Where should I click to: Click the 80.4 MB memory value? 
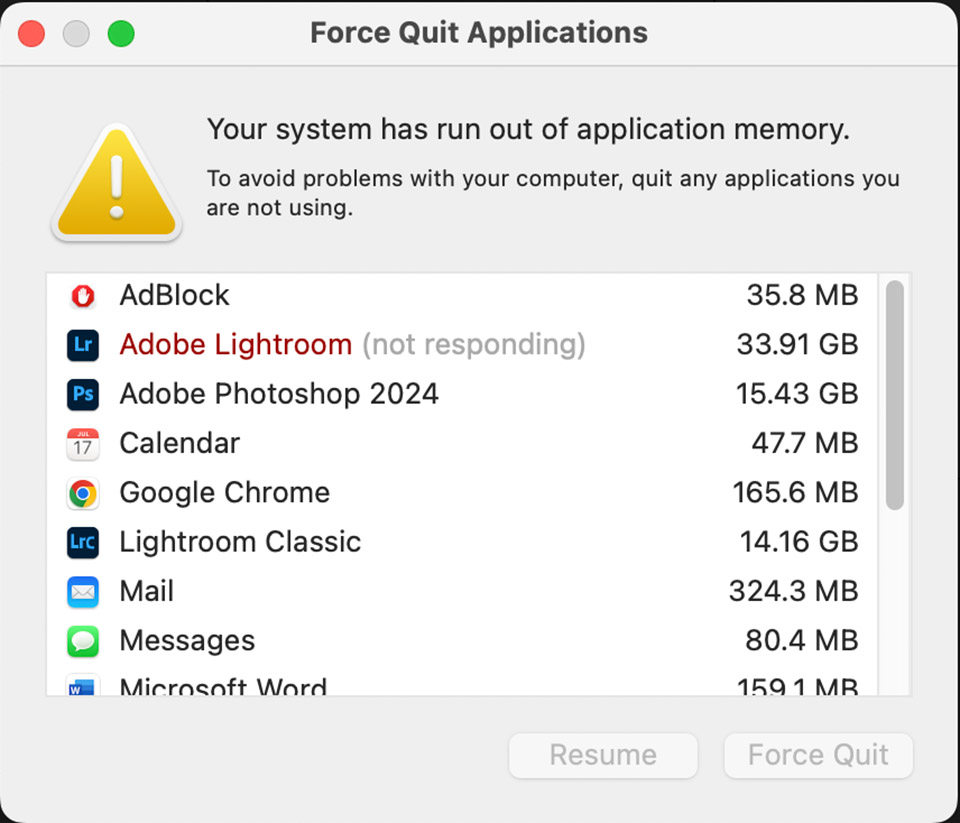[x=801, y=641]
